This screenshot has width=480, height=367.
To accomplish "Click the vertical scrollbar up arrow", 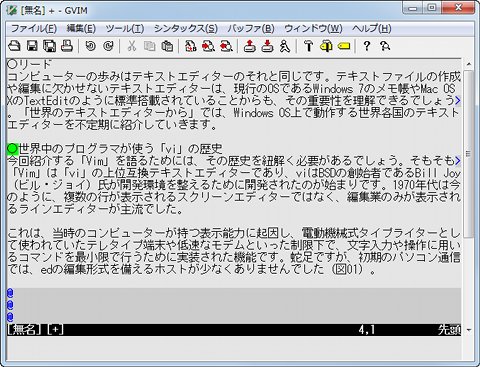I will coord(468,64).
